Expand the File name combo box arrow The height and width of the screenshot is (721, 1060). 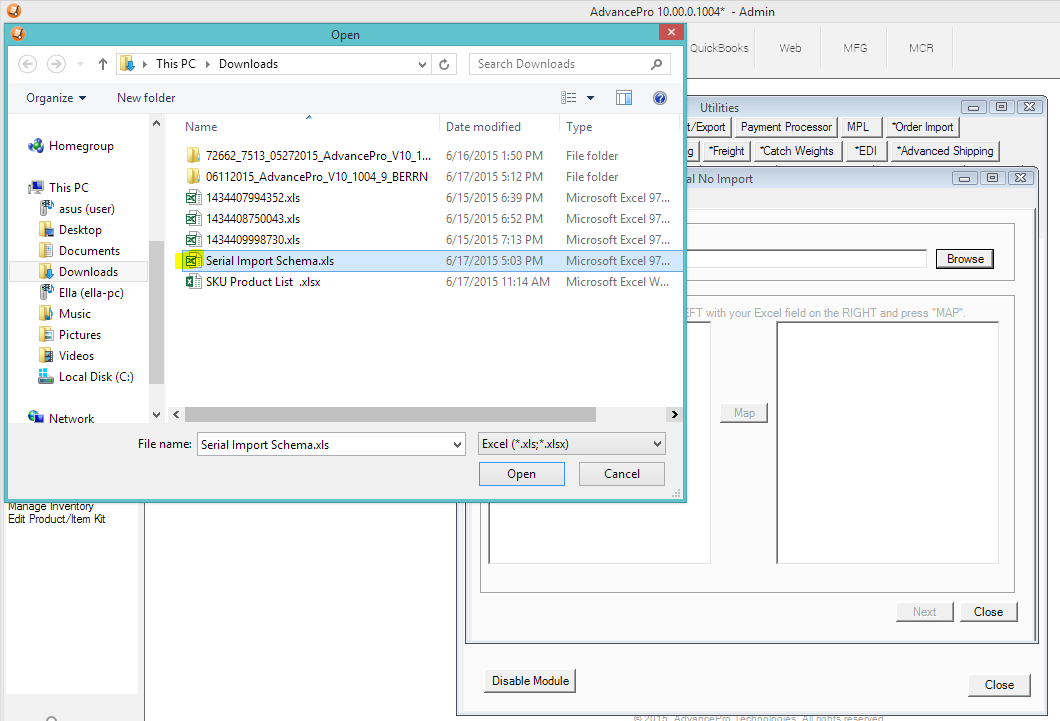point(457,444)
